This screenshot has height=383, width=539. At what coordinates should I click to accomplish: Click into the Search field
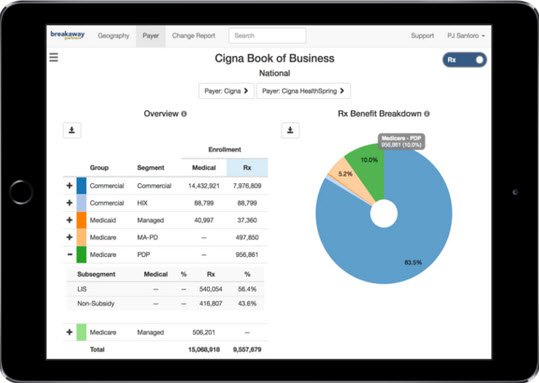click(267, 35)
